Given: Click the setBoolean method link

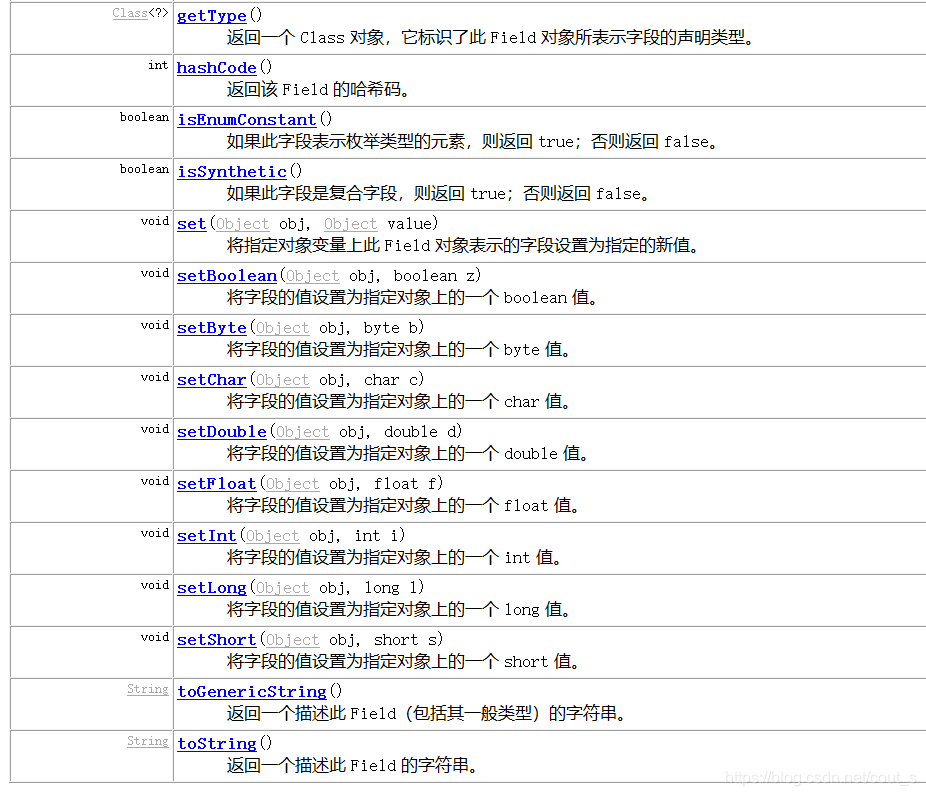Looking at the screenshot, I should tap(226, 275).
